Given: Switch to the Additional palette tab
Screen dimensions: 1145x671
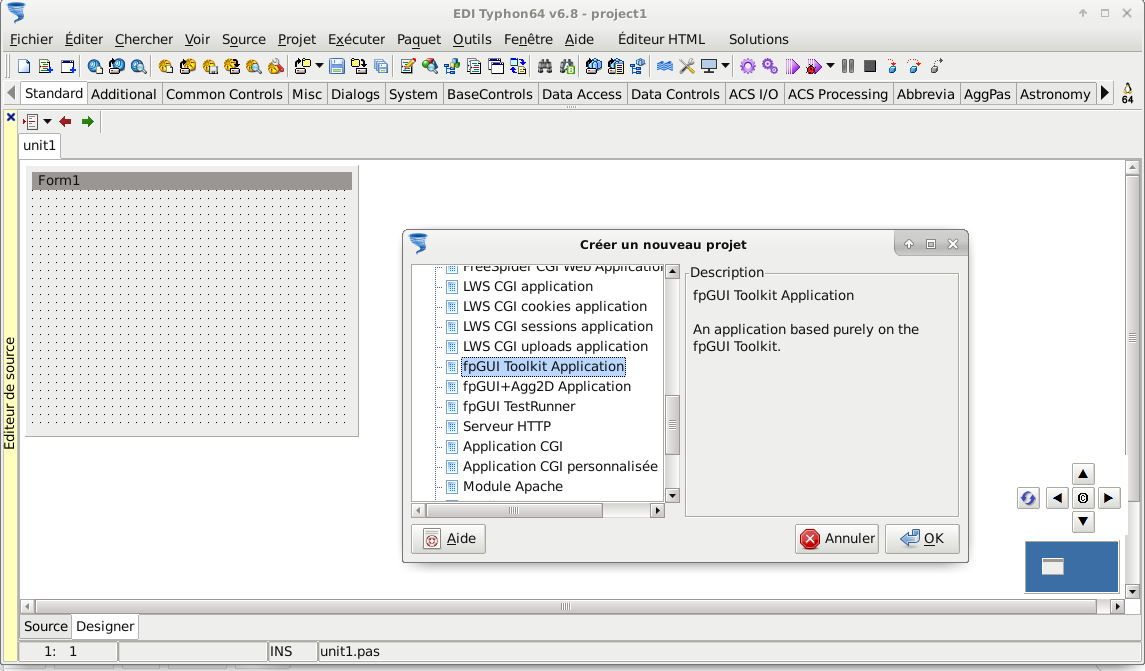Looking at the screenshot, I should 123,94.
